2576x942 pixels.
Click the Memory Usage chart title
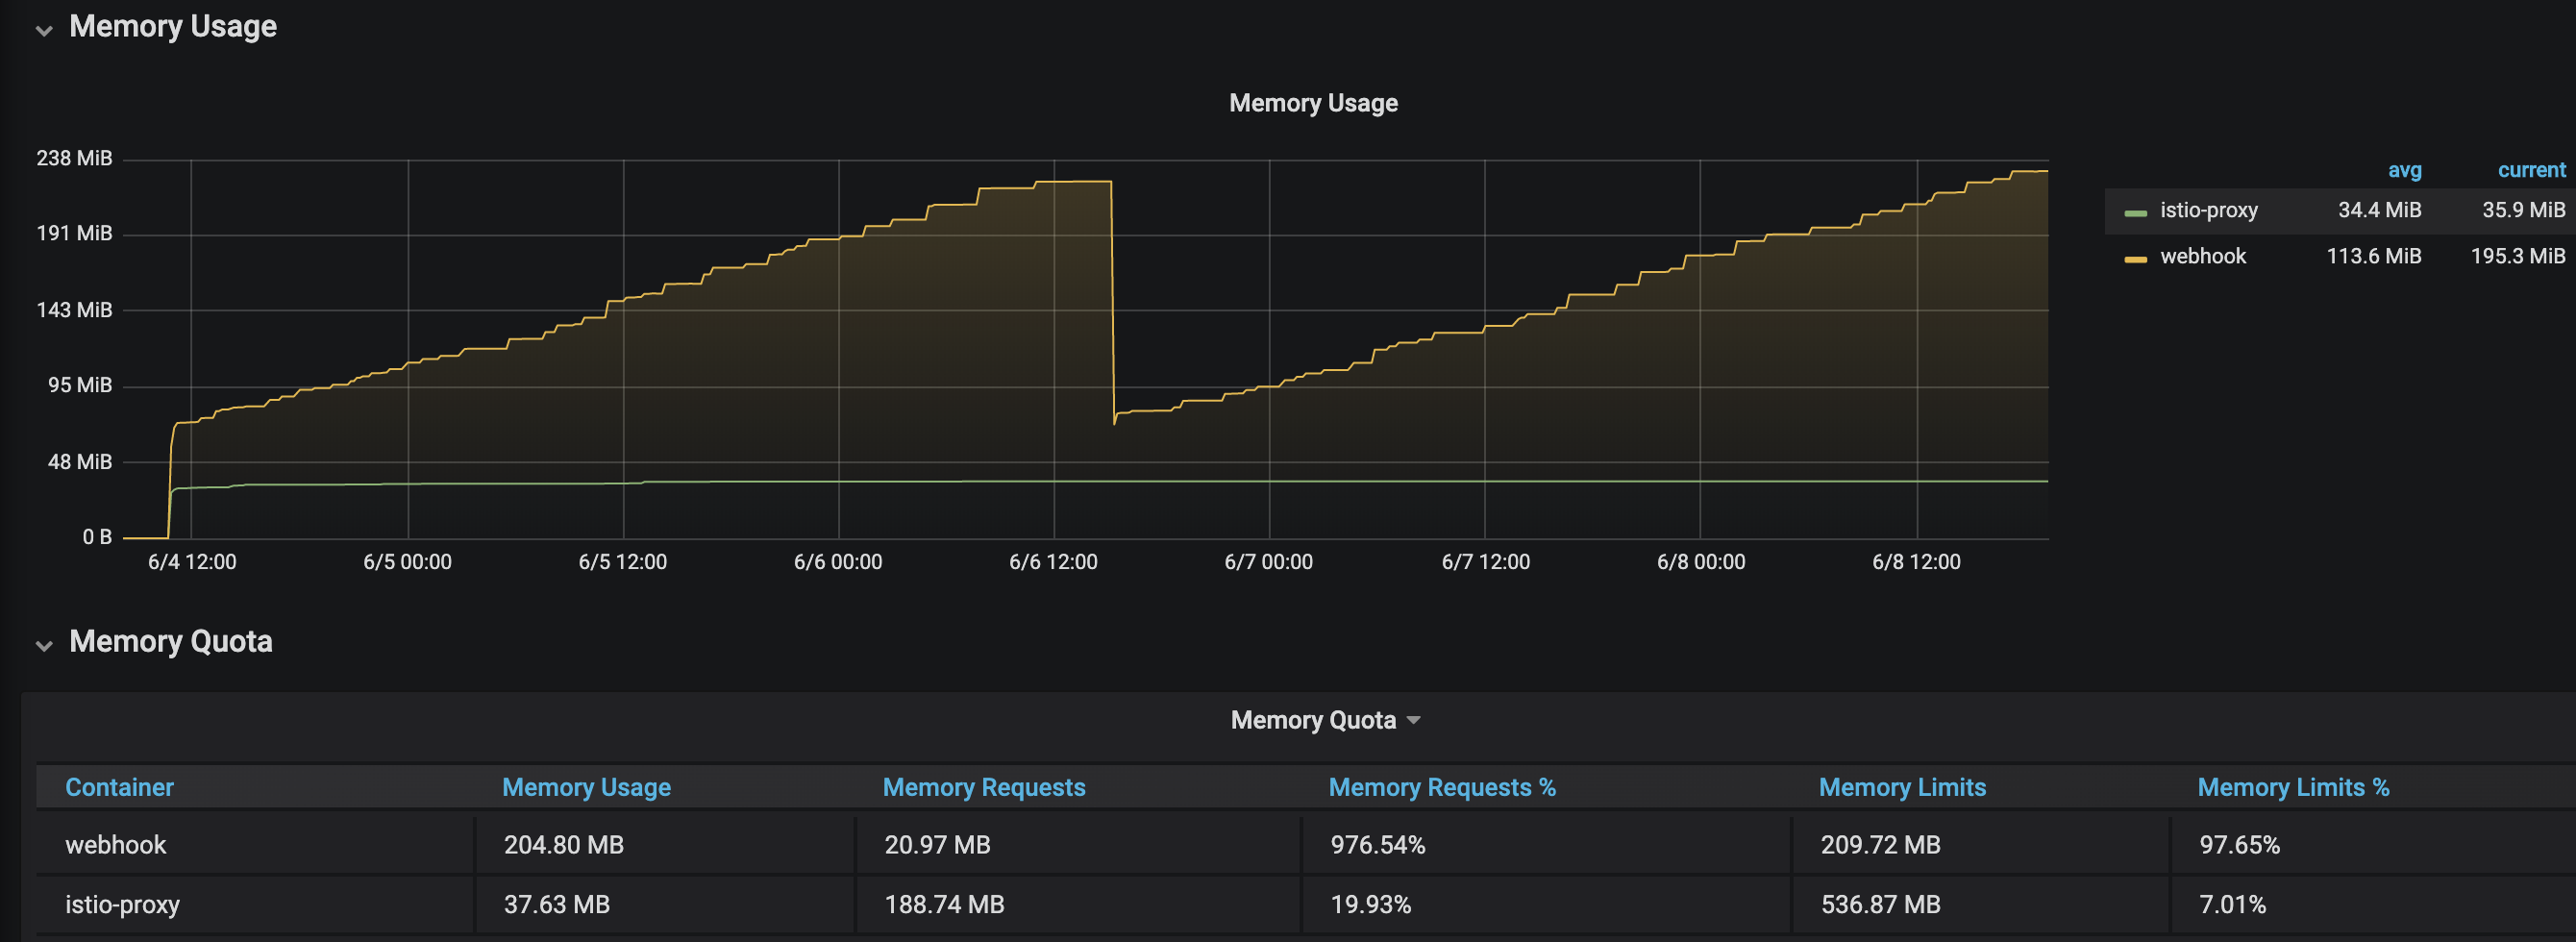point(1313,102)
